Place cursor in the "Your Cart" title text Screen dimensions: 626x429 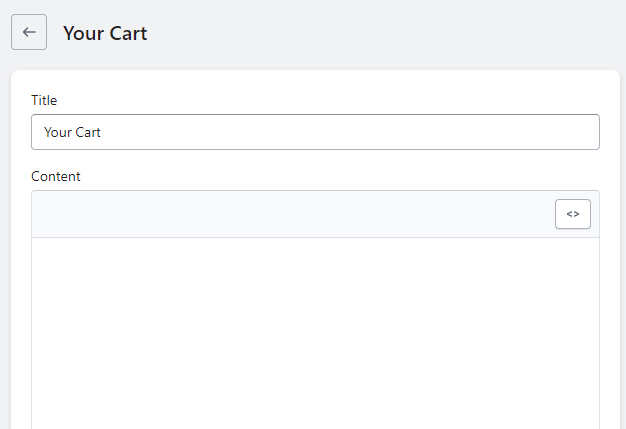73,132
